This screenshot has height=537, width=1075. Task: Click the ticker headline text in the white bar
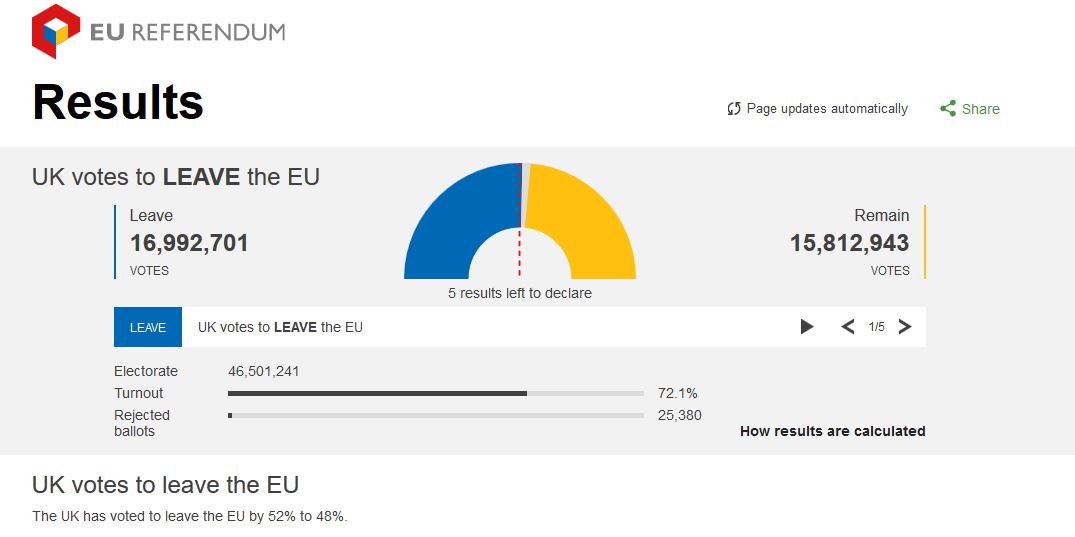[x=280, y=327]
